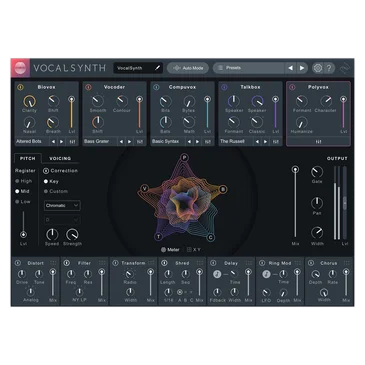The image size is (365, 365).
Task: Open Bass Grater preset list
Action: [100, 142]
